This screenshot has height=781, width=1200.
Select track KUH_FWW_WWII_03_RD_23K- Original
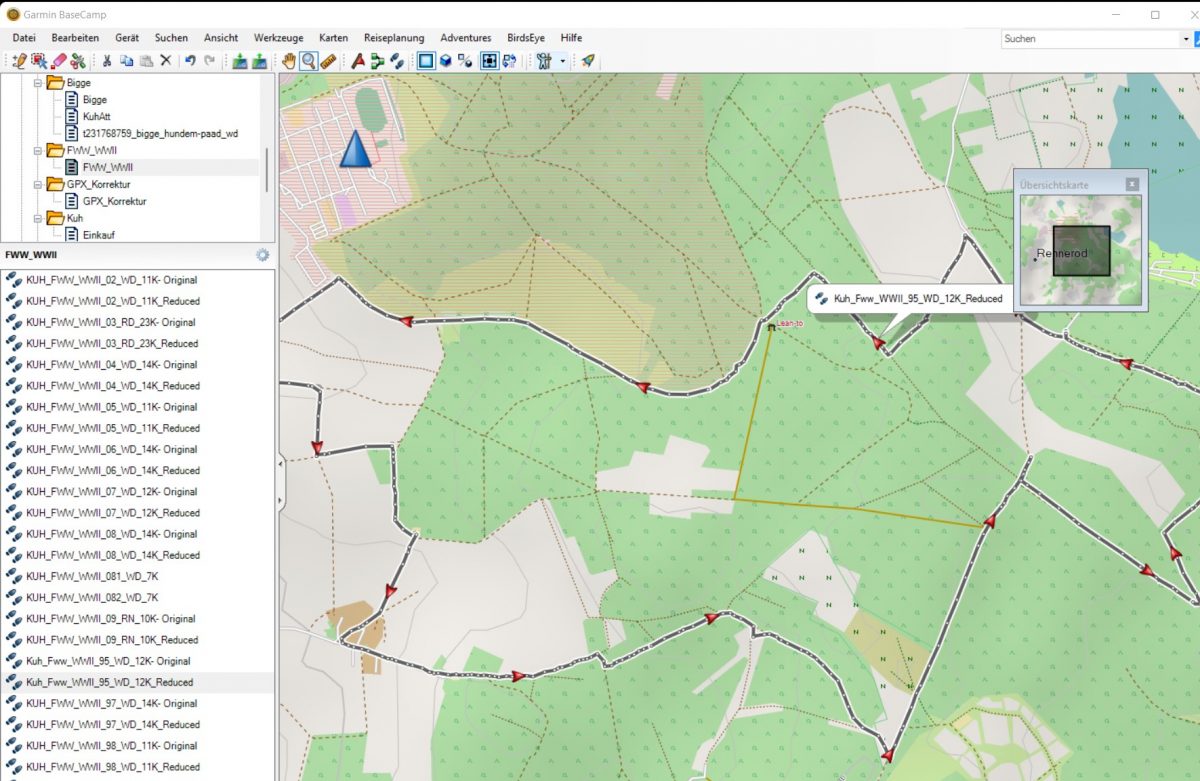tap(111, 322)
